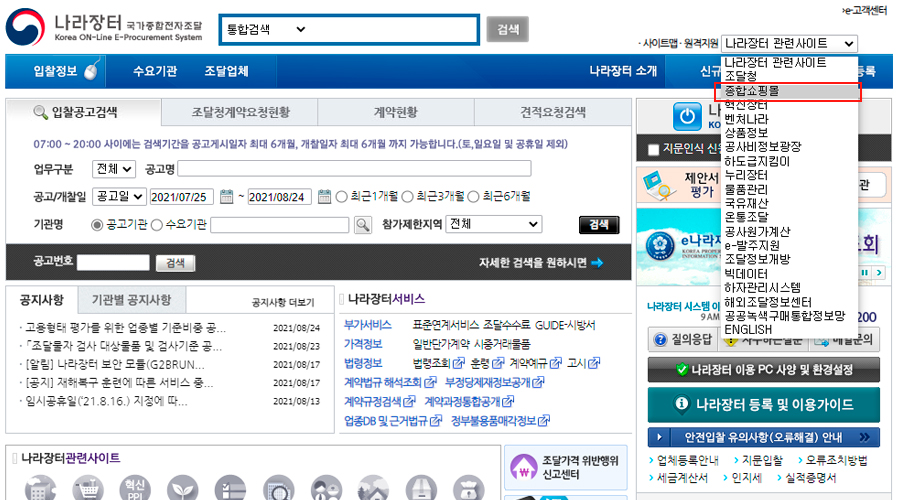900x500 pixels.
Task: Click the plant sprout round icon
Action: tap(183, 488)
